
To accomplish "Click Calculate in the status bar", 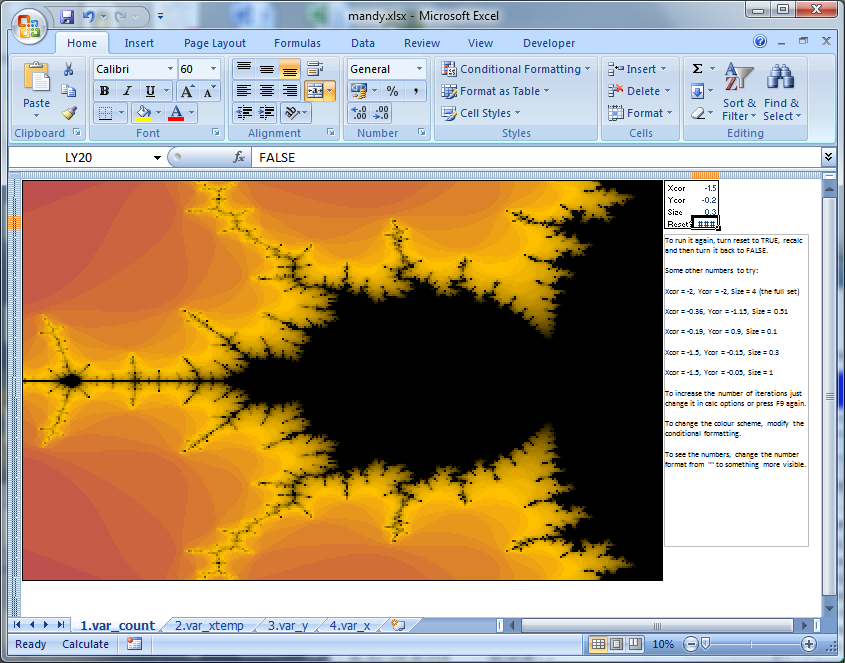I will coord(85,644).
